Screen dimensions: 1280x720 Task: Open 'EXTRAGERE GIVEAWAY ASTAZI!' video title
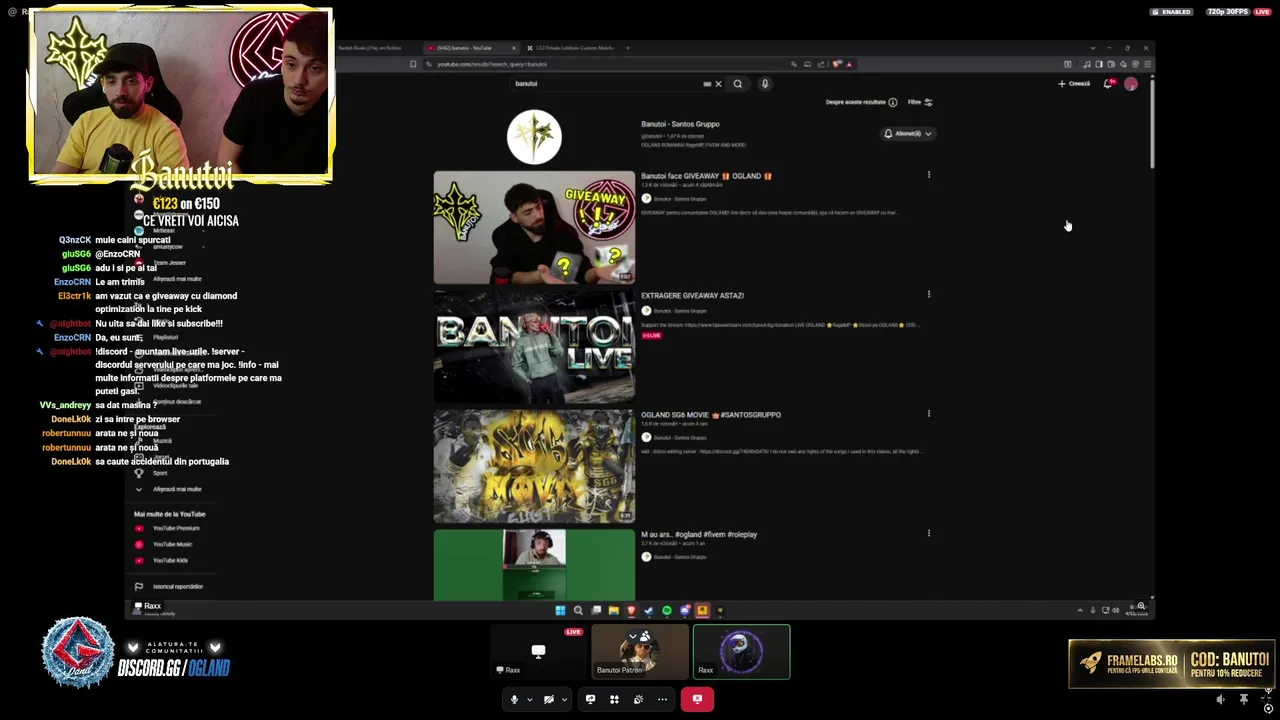[692, 296]
